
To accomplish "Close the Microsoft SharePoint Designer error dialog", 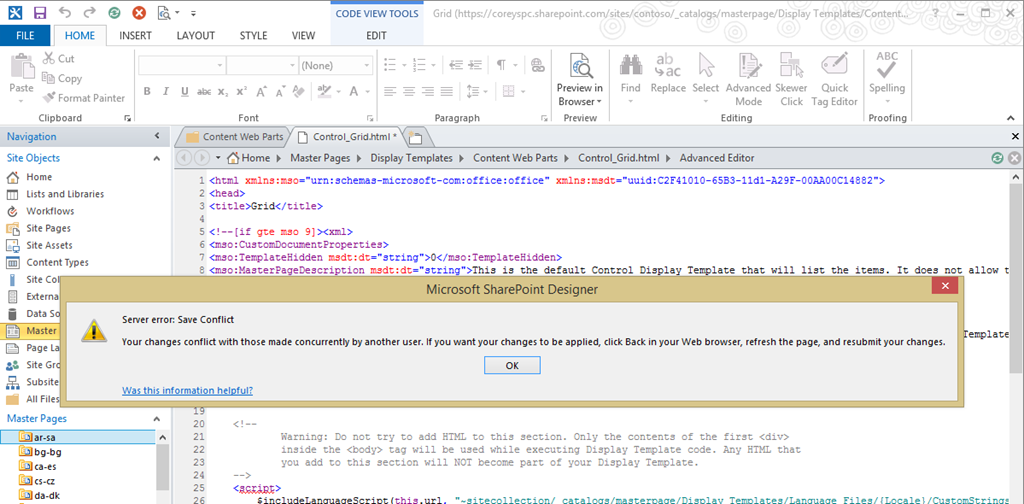I will 945,285.
